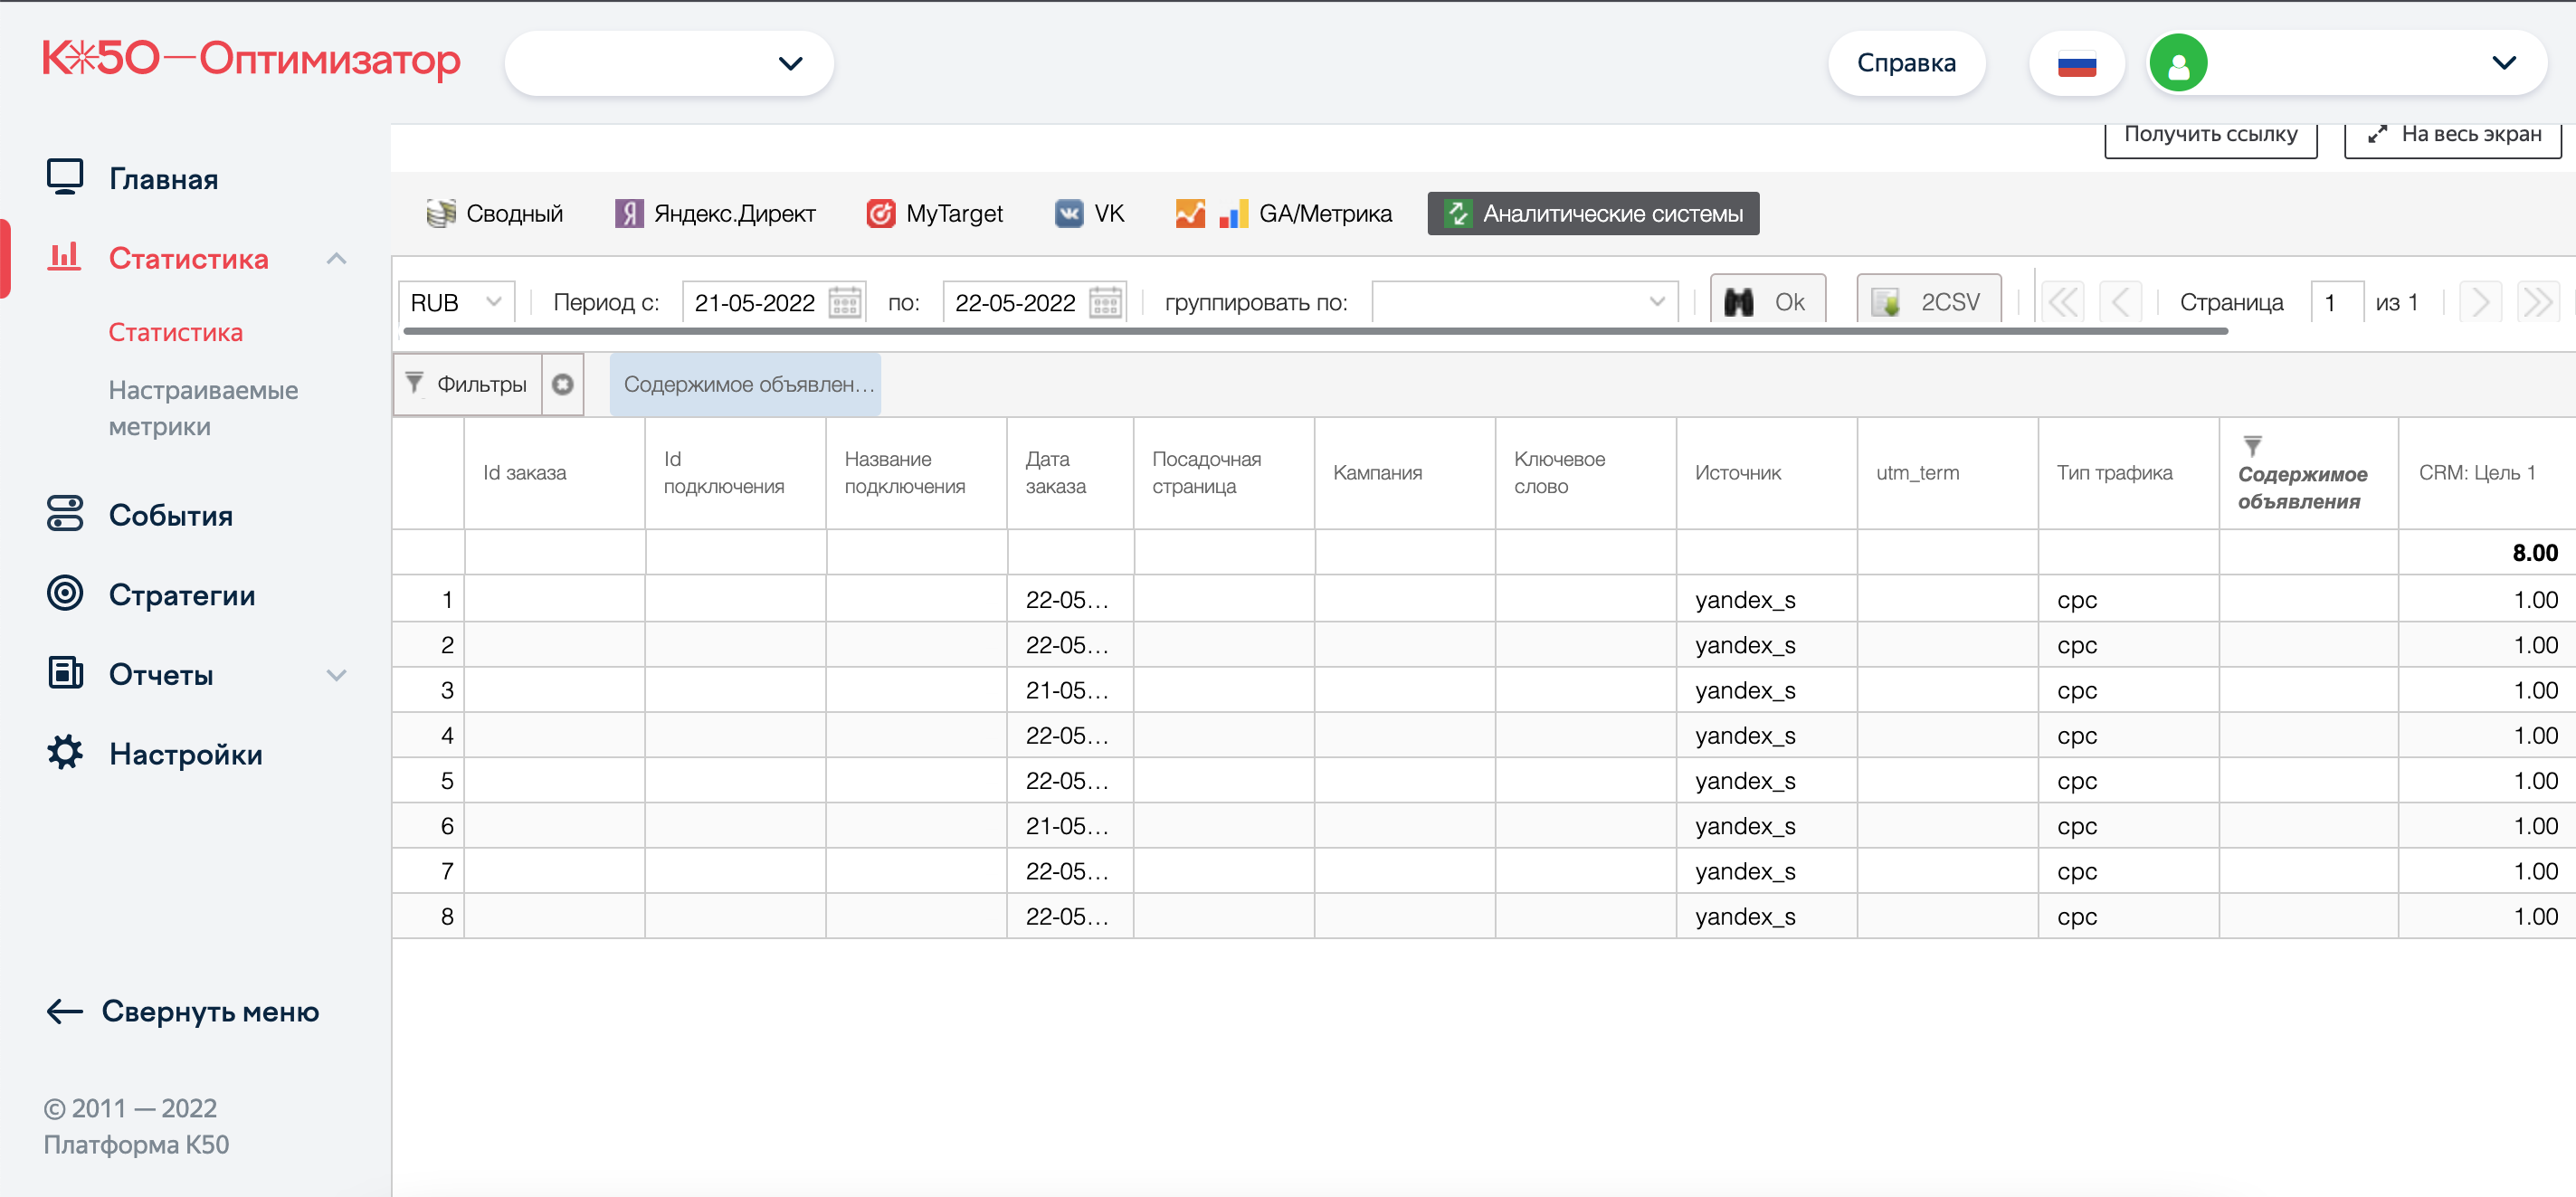The width and height of the screenshot is (2576, 1197).
Task: Click the Russian flag language icon
Action: click(x=2076, y=64)
